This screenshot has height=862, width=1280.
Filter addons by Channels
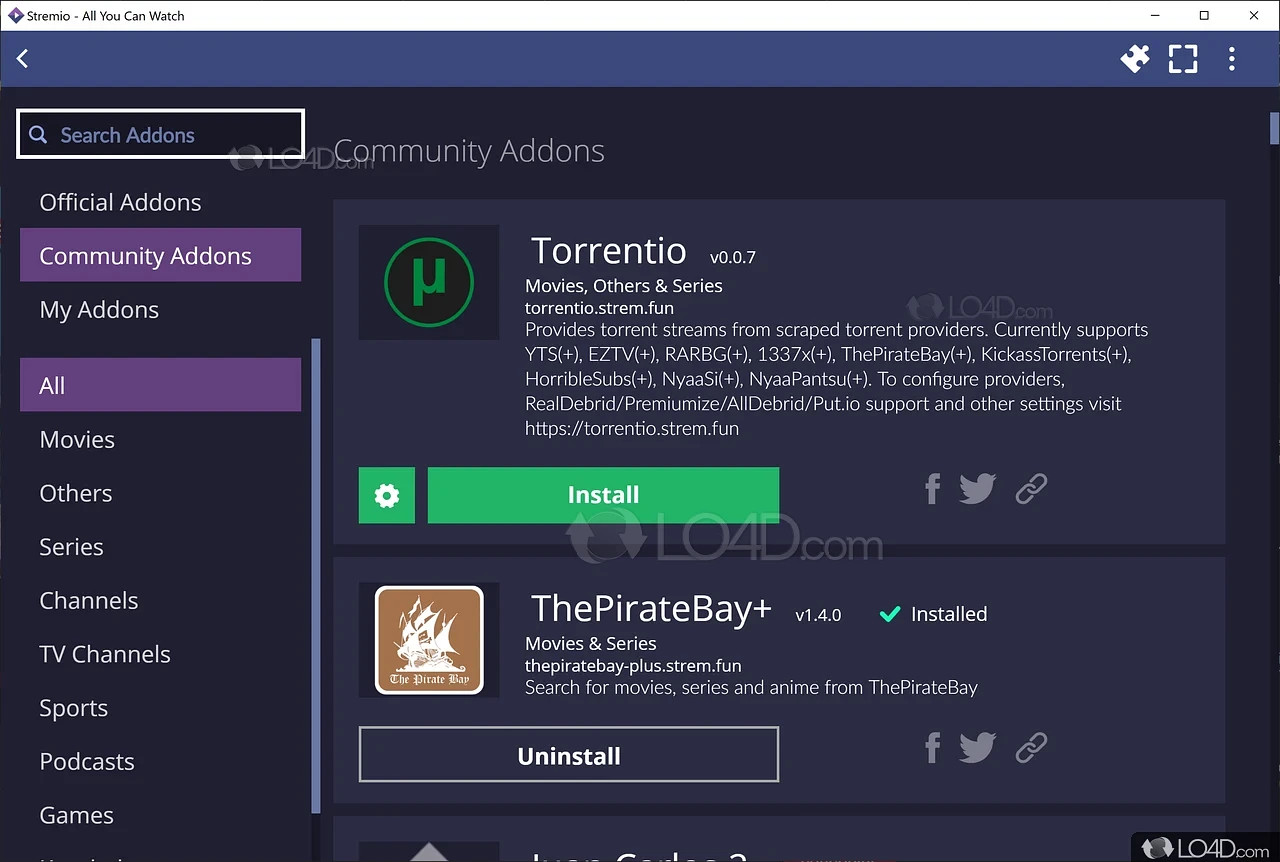point(160,600)
